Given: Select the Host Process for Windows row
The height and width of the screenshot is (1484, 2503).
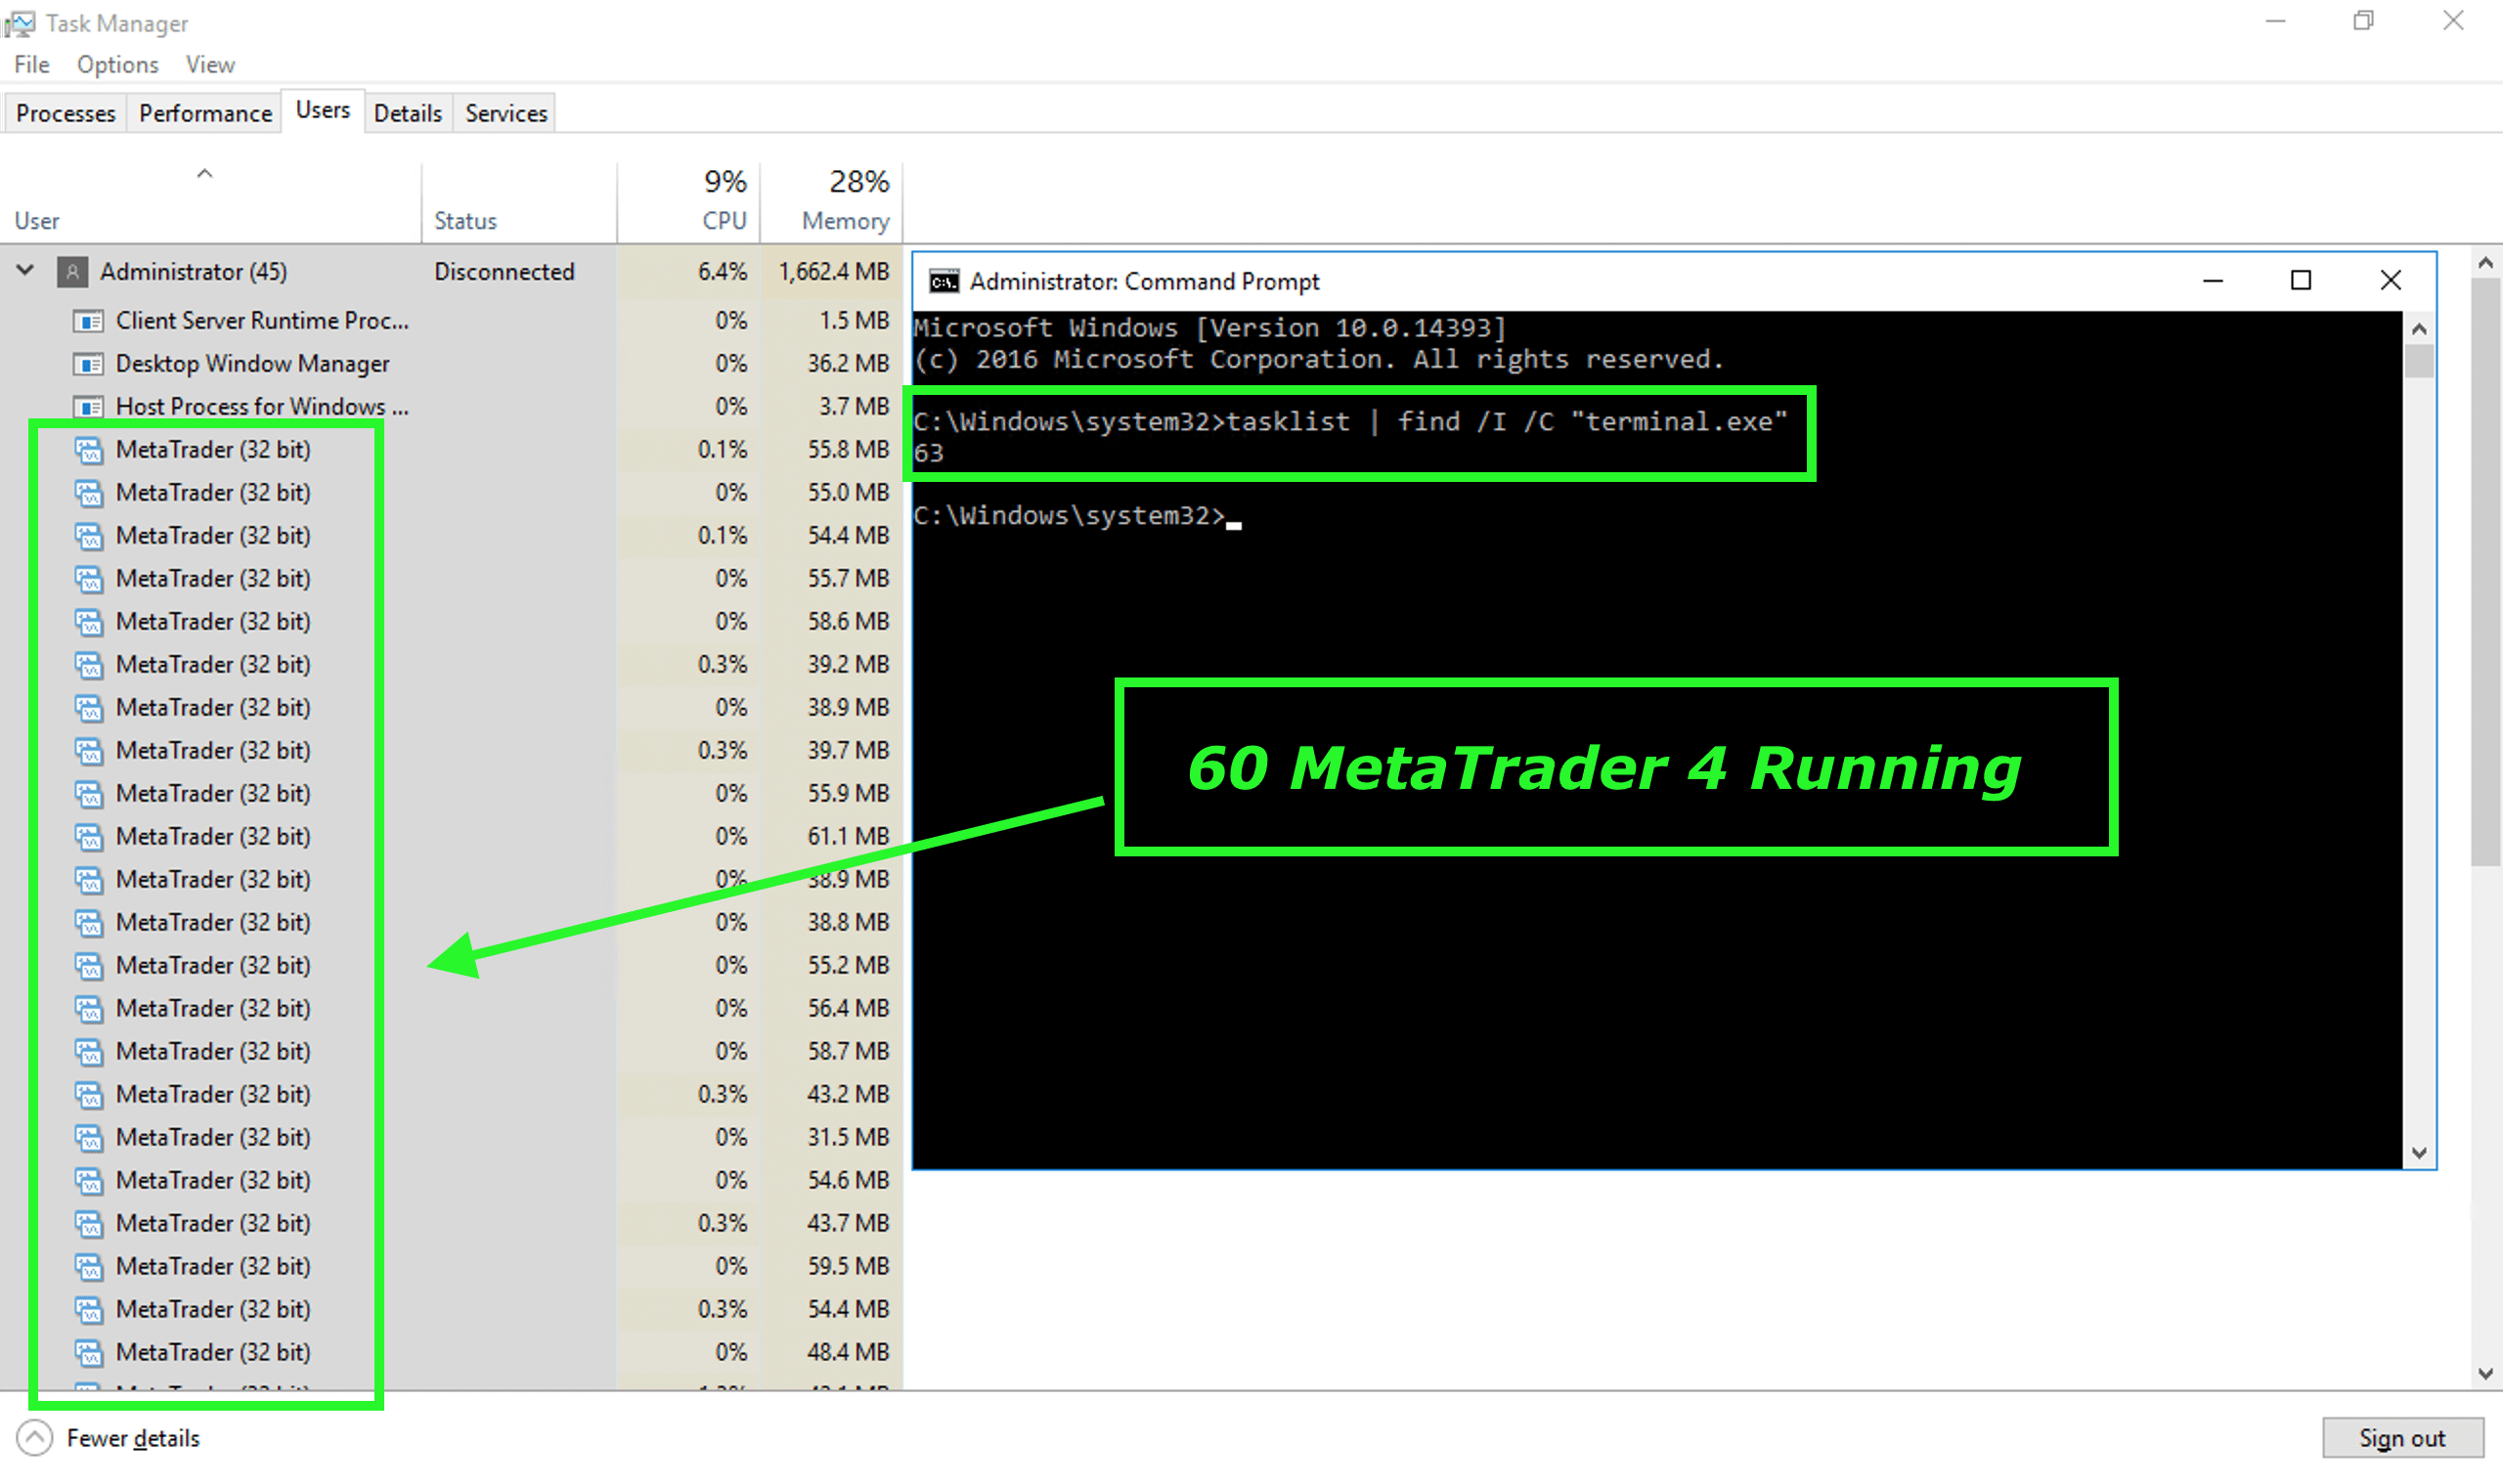Looking at the screenshot, I should coord(451,407).
